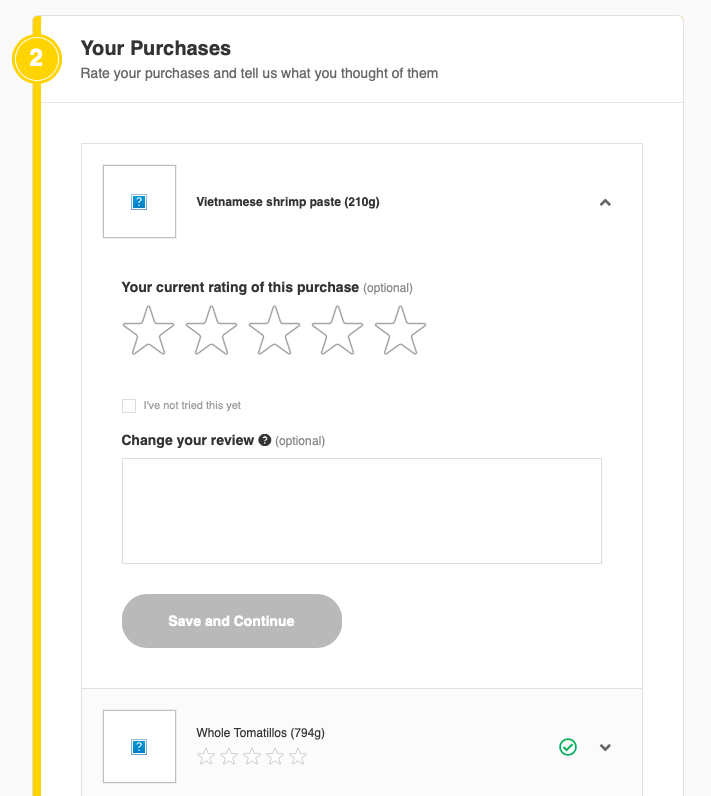Open Whole Tomatillos product thumbnail
The height and width of the screenshot is (796, 711).
[140, 746]
